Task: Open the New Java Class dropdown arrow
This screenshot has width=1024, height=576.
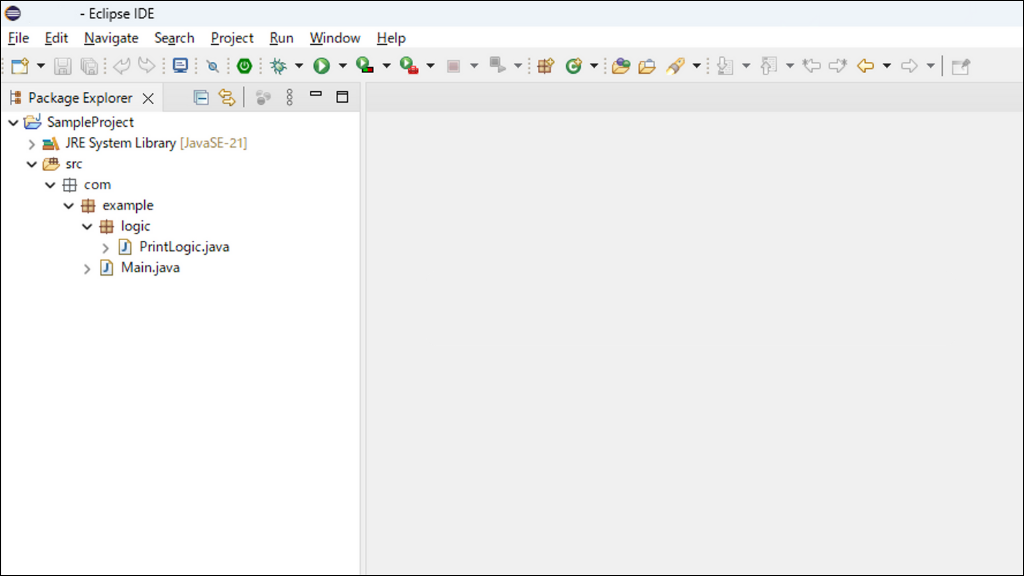Action: click(594, 66)
